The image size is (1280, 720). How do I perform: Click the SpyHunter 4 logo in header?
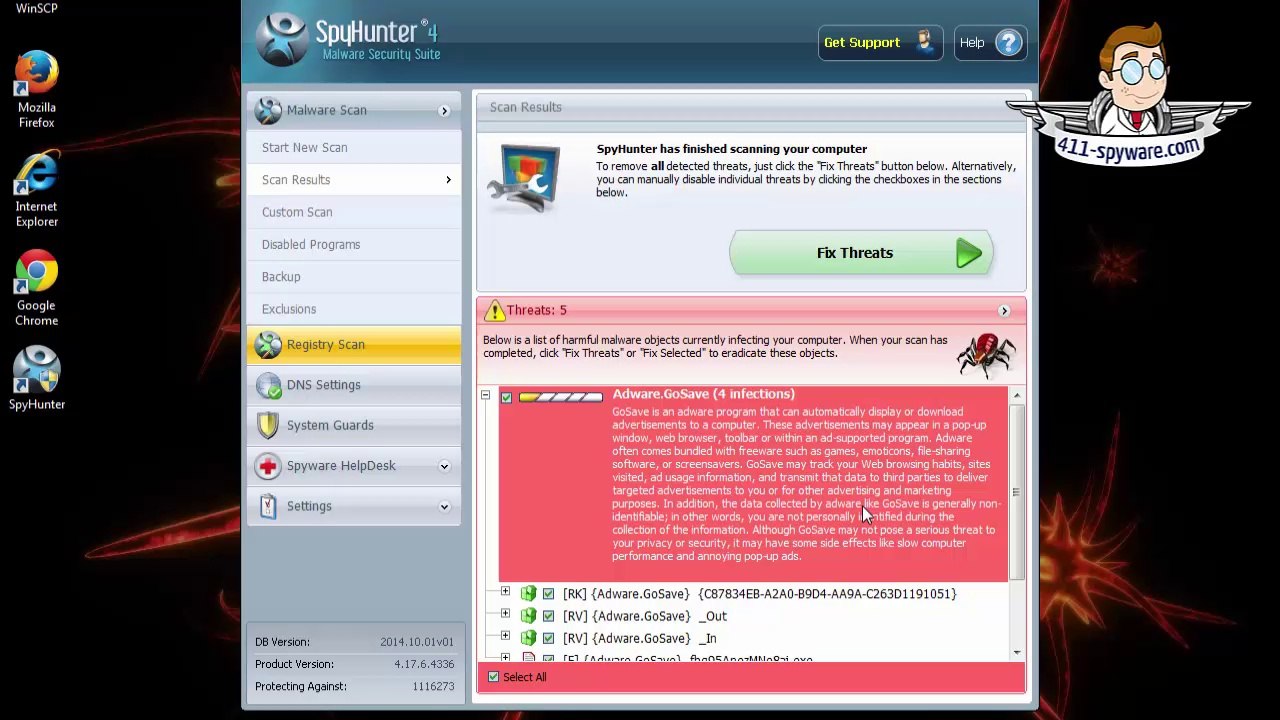point(348,40)
